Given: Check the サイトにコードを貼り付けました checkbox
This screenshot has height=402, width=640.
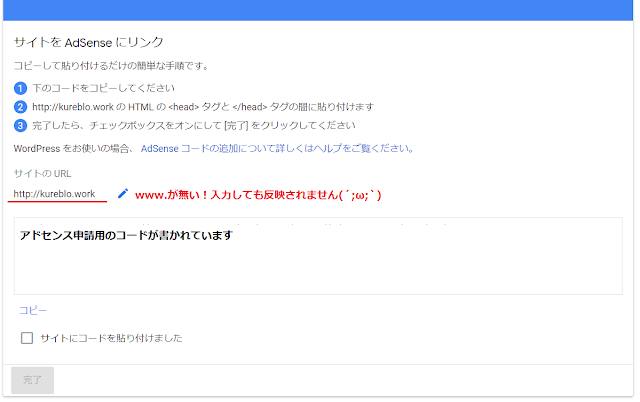Looking at the screenshot, I should [27, 338].
